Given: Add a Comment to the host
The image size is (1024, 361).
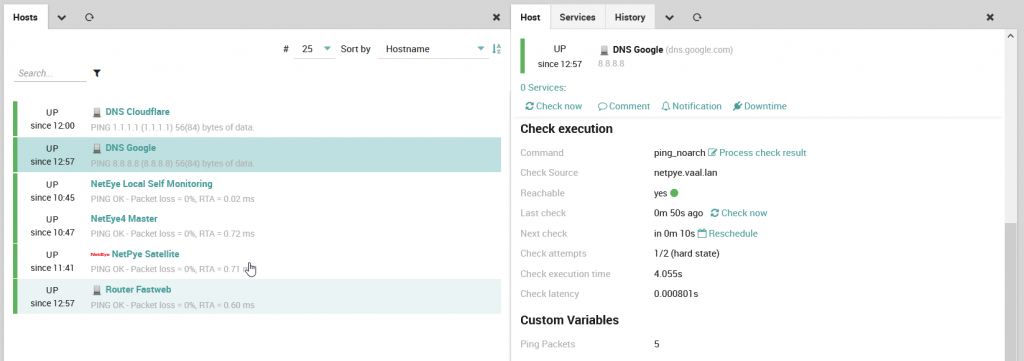Looking at the screenshot, I should coord(624,106).
